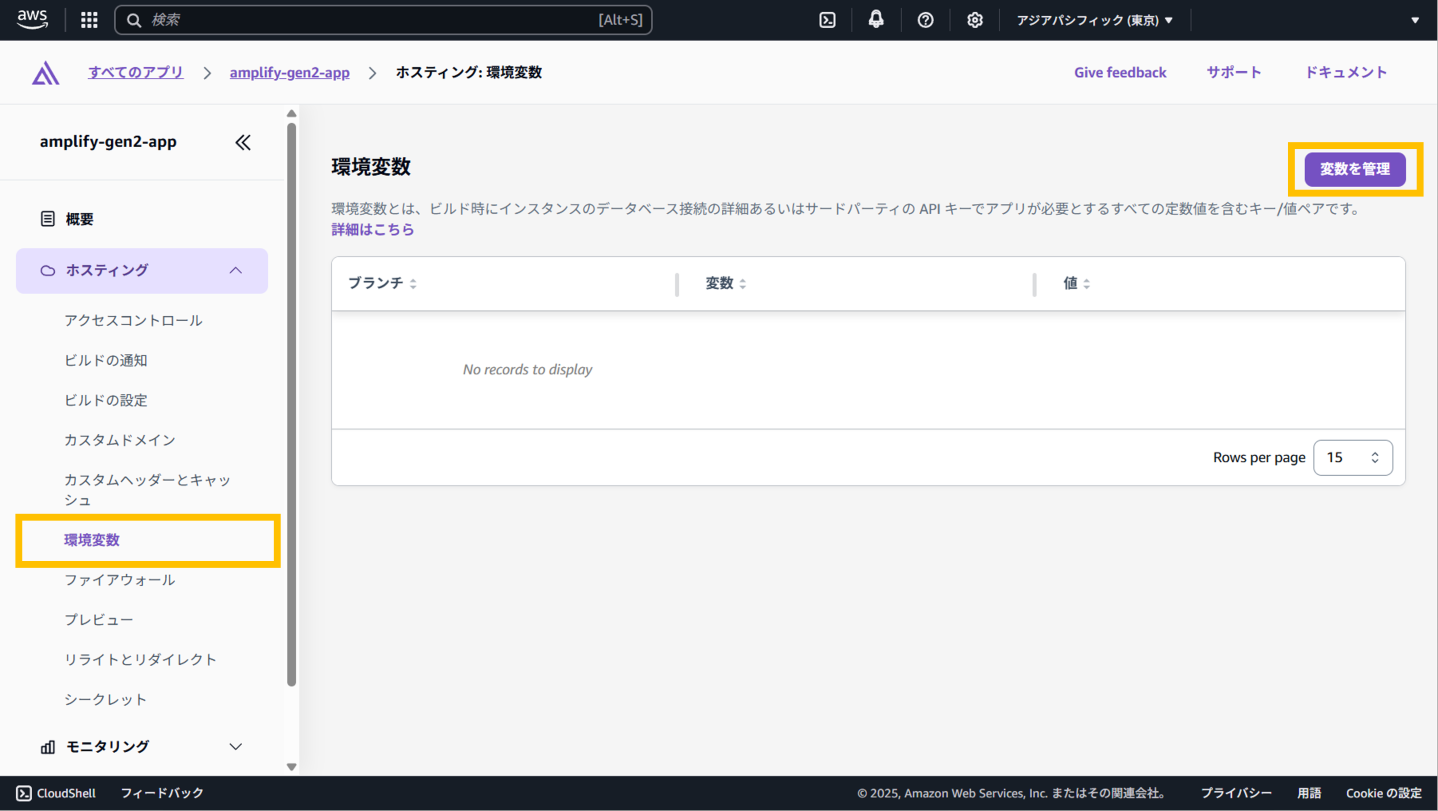Sort by the 変数 column header
This screenshot has height=811, width=1438.
point(726,284)
